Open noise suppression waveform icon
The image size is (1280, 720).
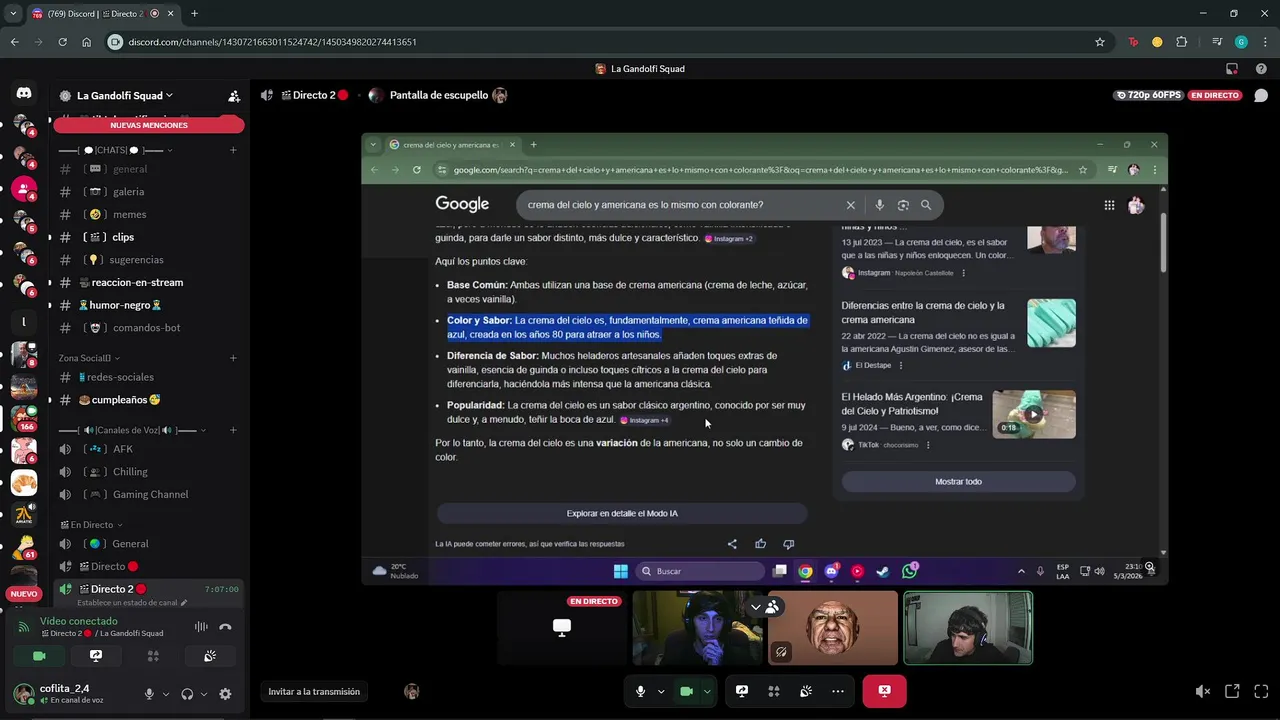pos(201,627)
